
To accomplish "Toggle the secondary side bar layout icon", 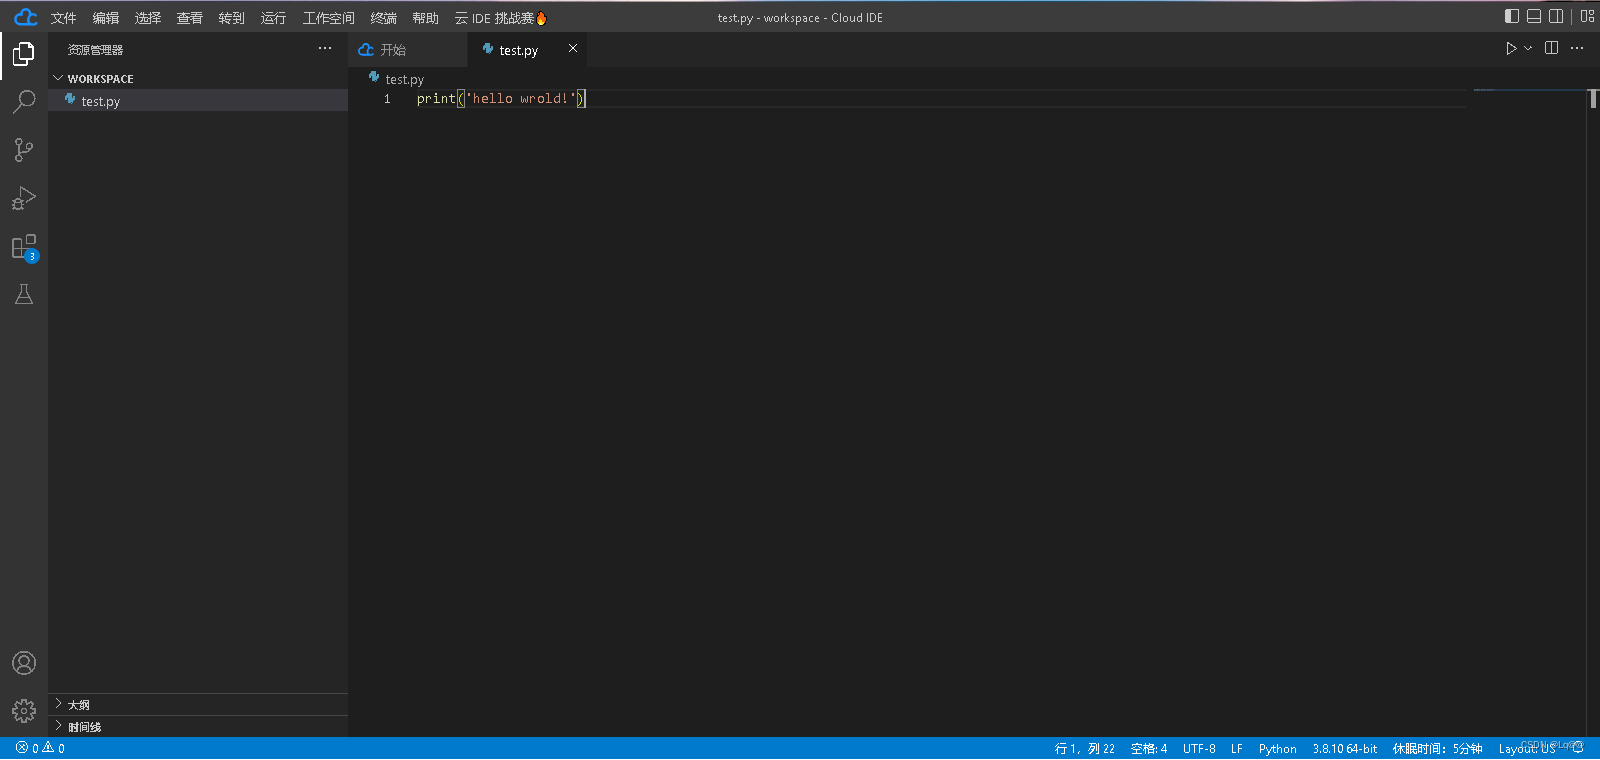I will [x=1556, y=16].
